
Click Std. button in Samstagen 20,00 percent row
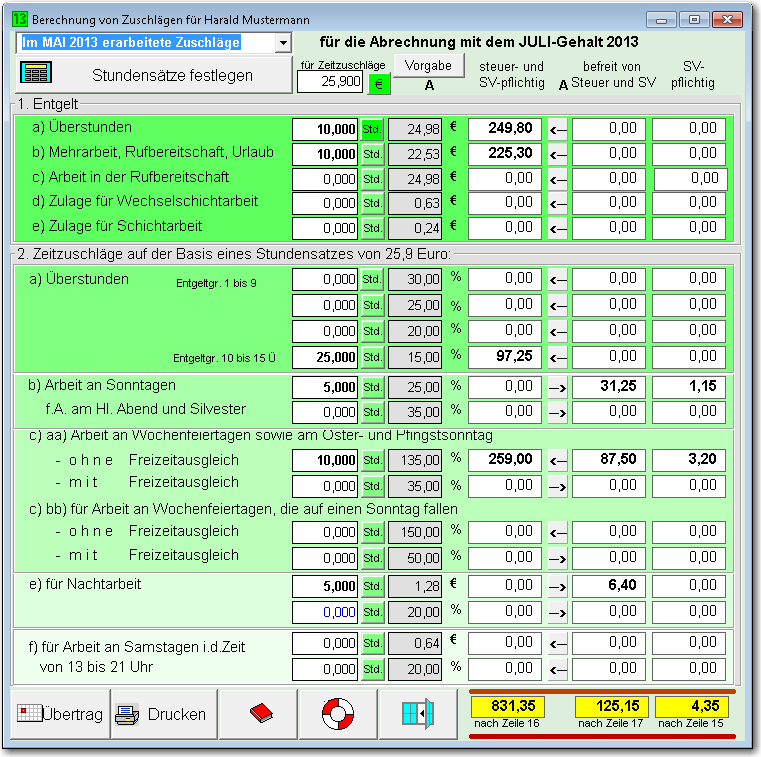[372, 670]
